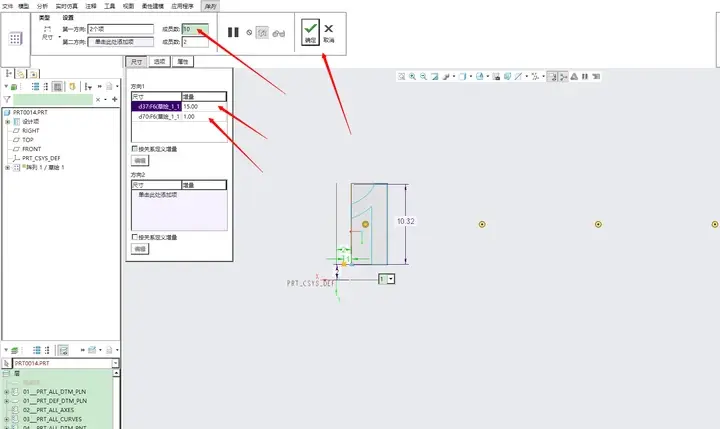This screenshot has height=429, width=720.
Task: Click the 编辑 button under 方向2
Action: coord(140,248)
